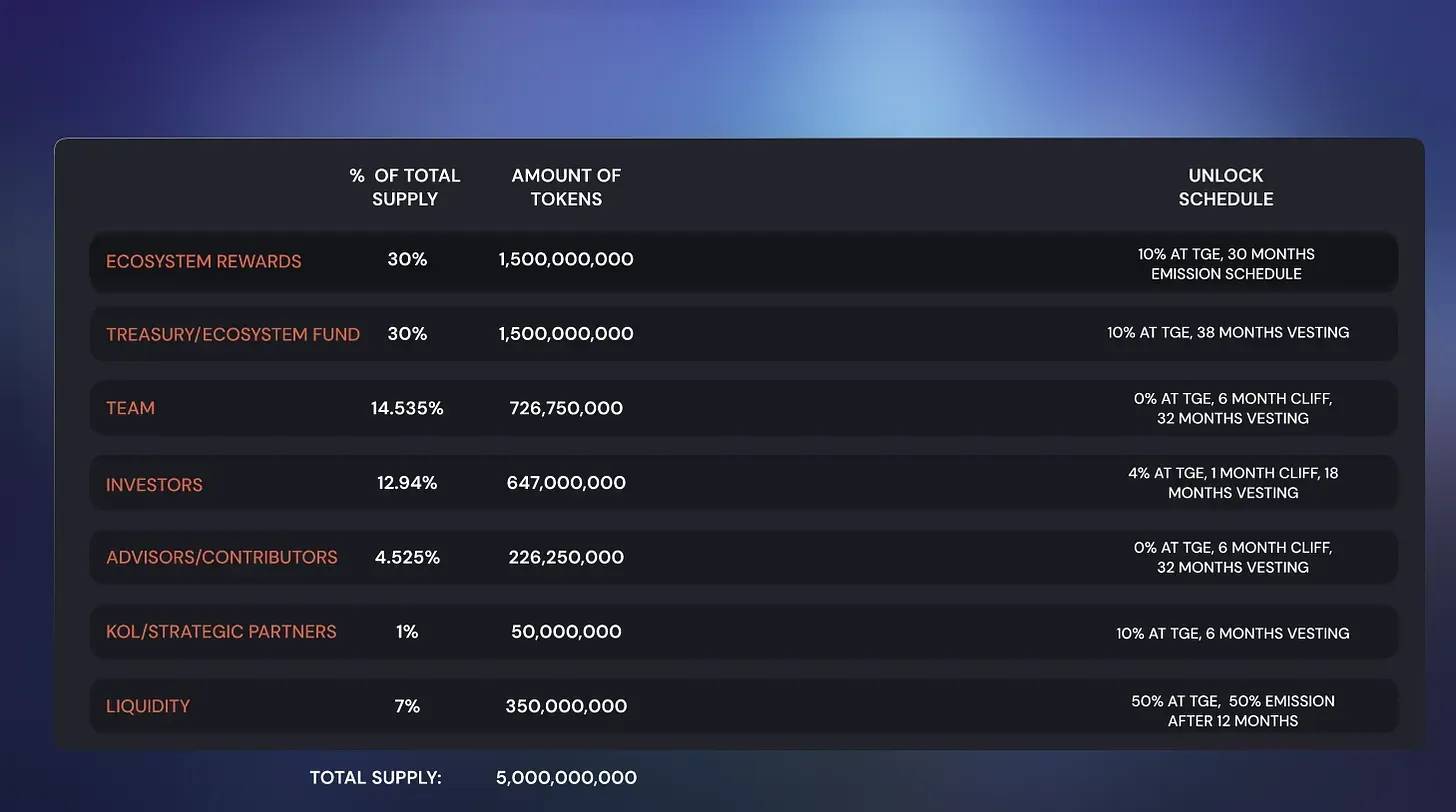Click the '10% at TGE, 38 months vesting' text
The height and width of the screenshot is (812, 1456).
click(x=1228, y=333)
